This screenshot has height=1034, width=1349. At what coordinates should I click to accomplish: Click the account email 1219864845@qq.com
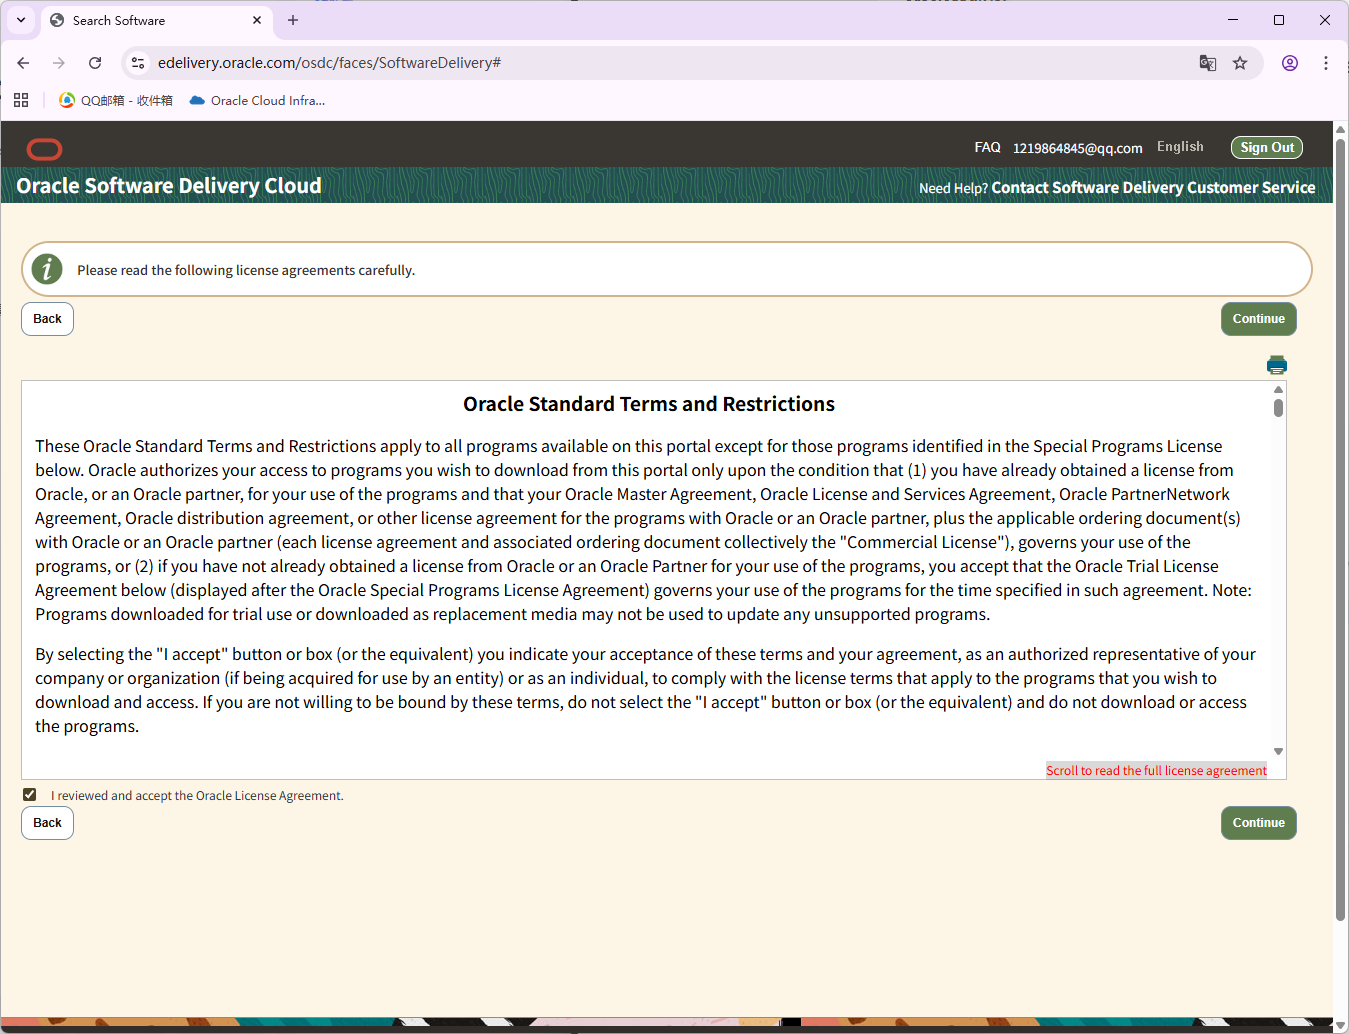coord(1077,148)
